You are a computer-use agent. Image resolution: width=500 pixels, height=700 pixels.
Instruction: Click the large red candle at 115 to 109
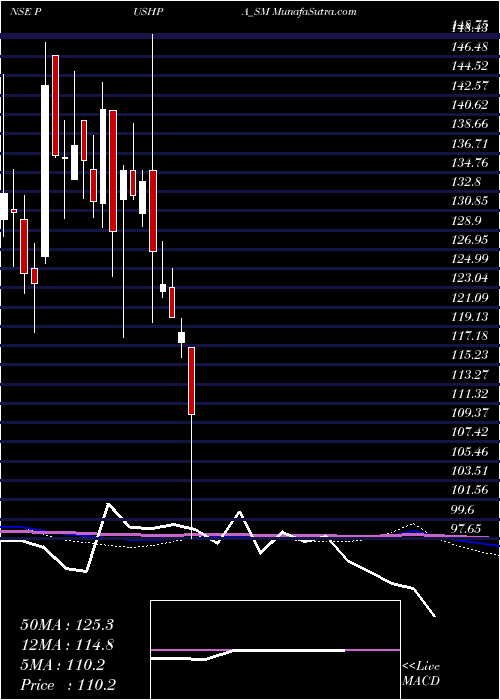pos(191,381)
